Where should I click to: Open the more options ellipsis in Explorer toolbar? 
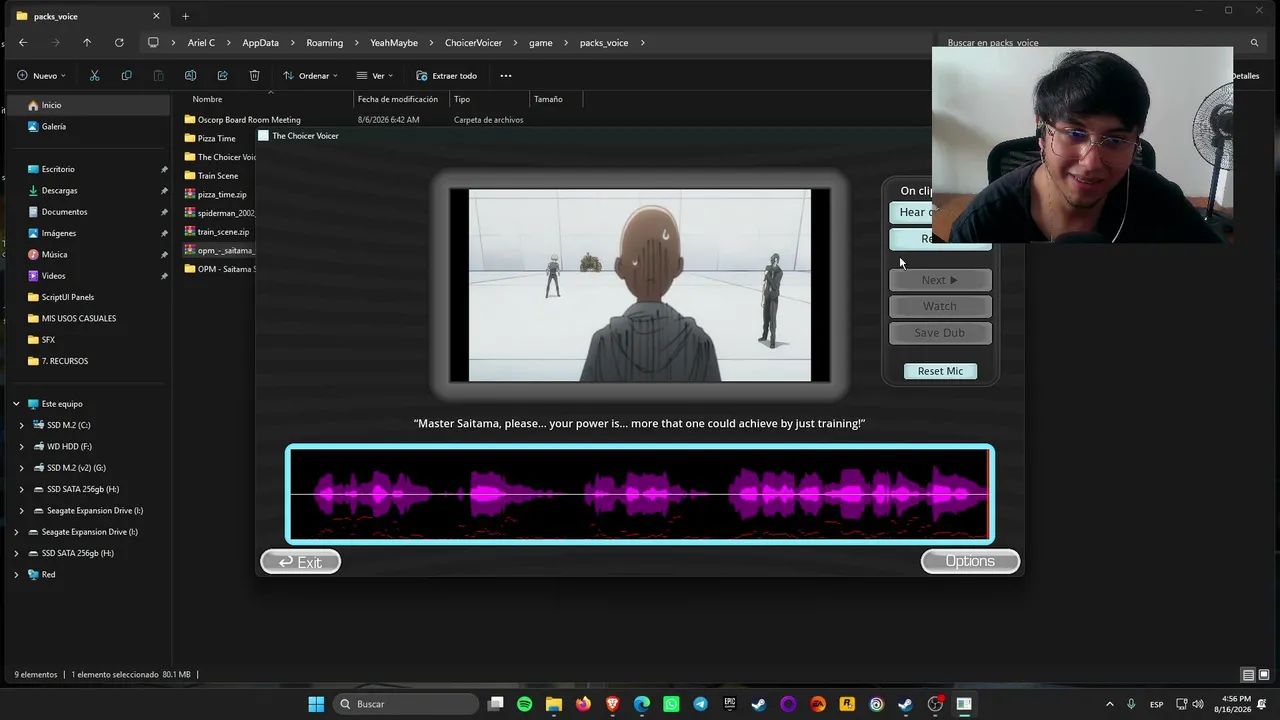click(x=506, y=76)
